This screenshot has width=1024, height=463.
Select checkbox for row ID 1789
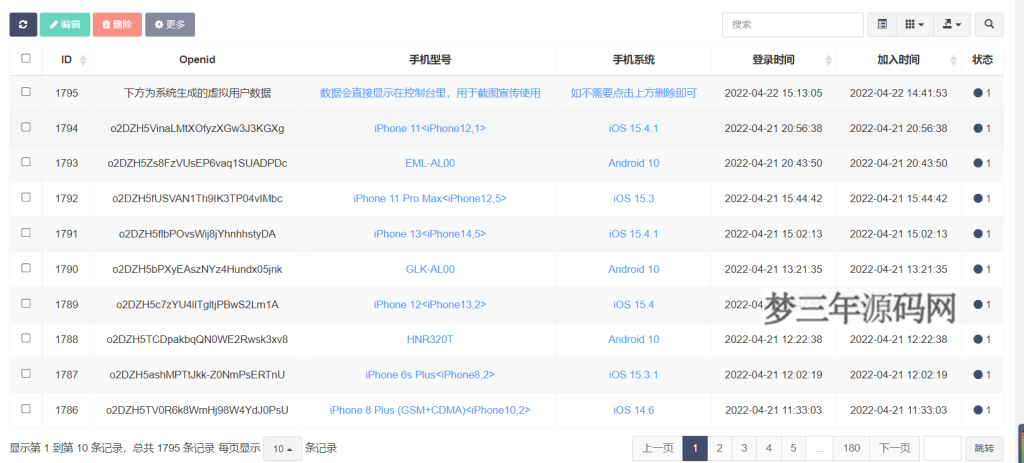pos(26,302)
